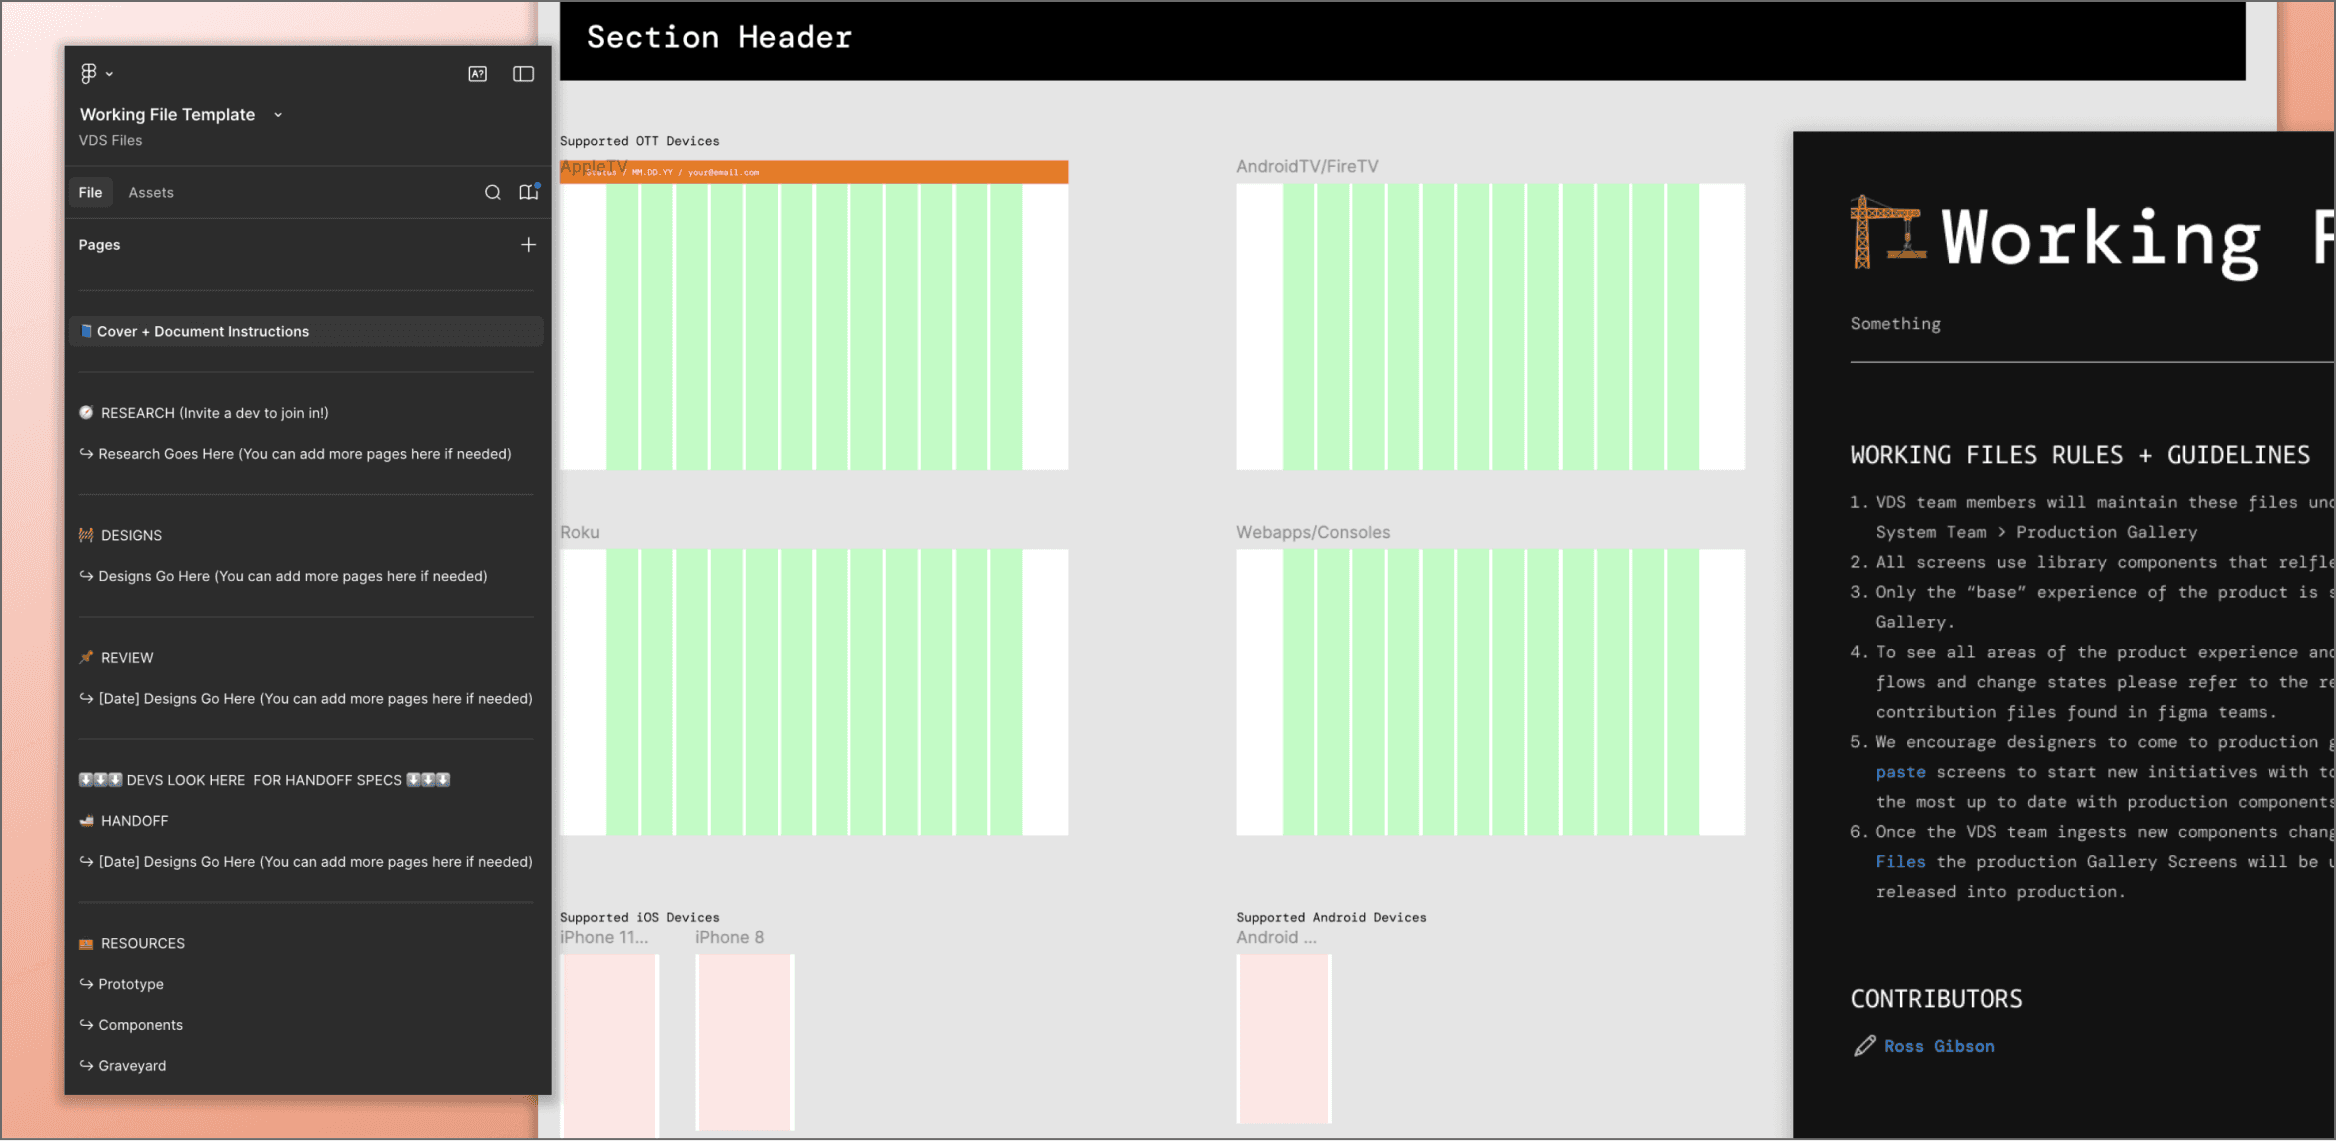2336x1141 pixels.
Task: Open the Ross Gibson contributor link
Action: pyautogui.click(x=1939, y=1046)
